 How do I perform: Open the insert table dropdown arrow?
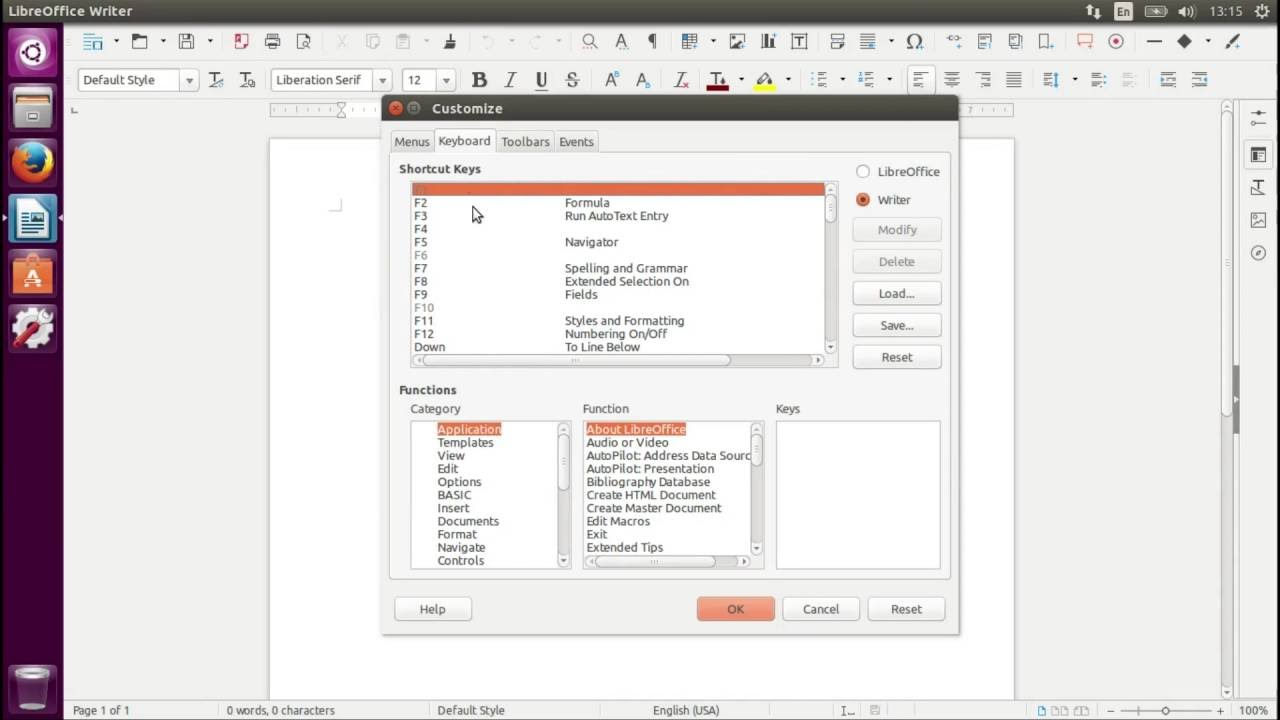(711, 42)
